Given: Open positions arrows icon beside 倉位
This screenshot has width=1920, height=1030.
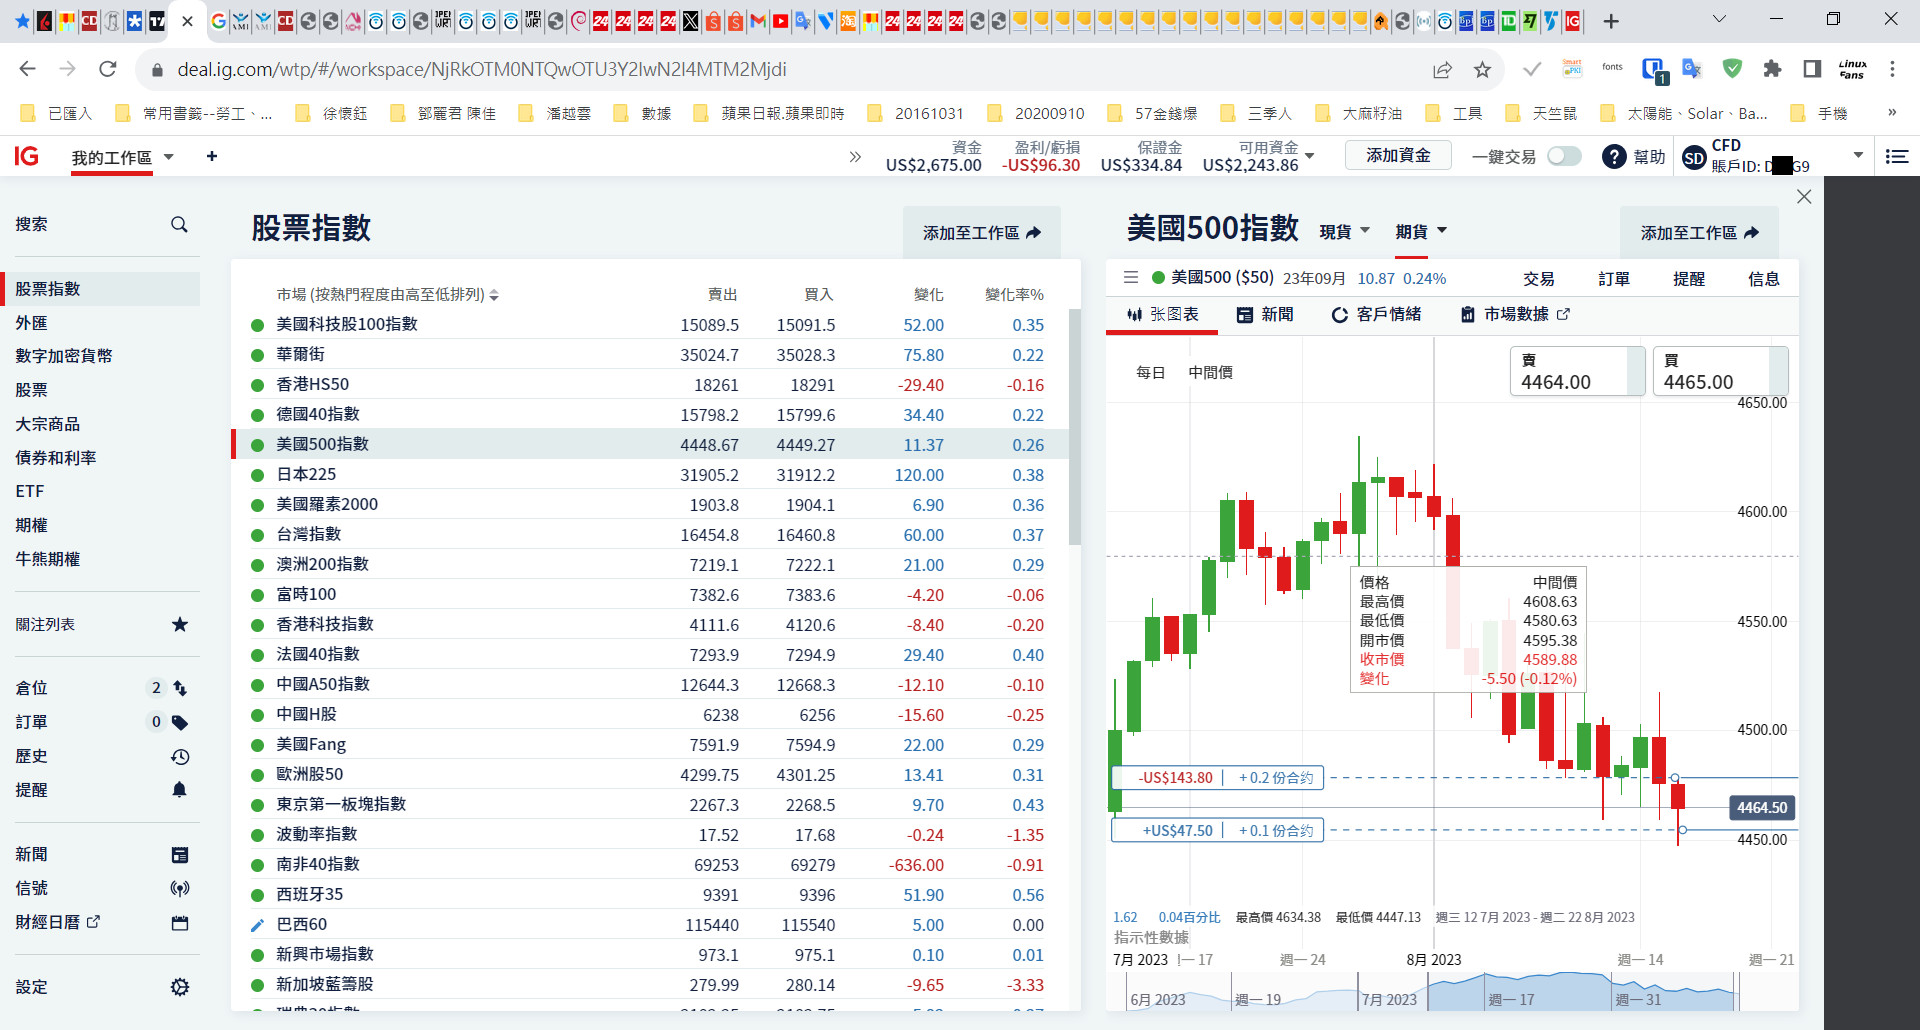Looking at the screenshot, I should pos(180,688).
